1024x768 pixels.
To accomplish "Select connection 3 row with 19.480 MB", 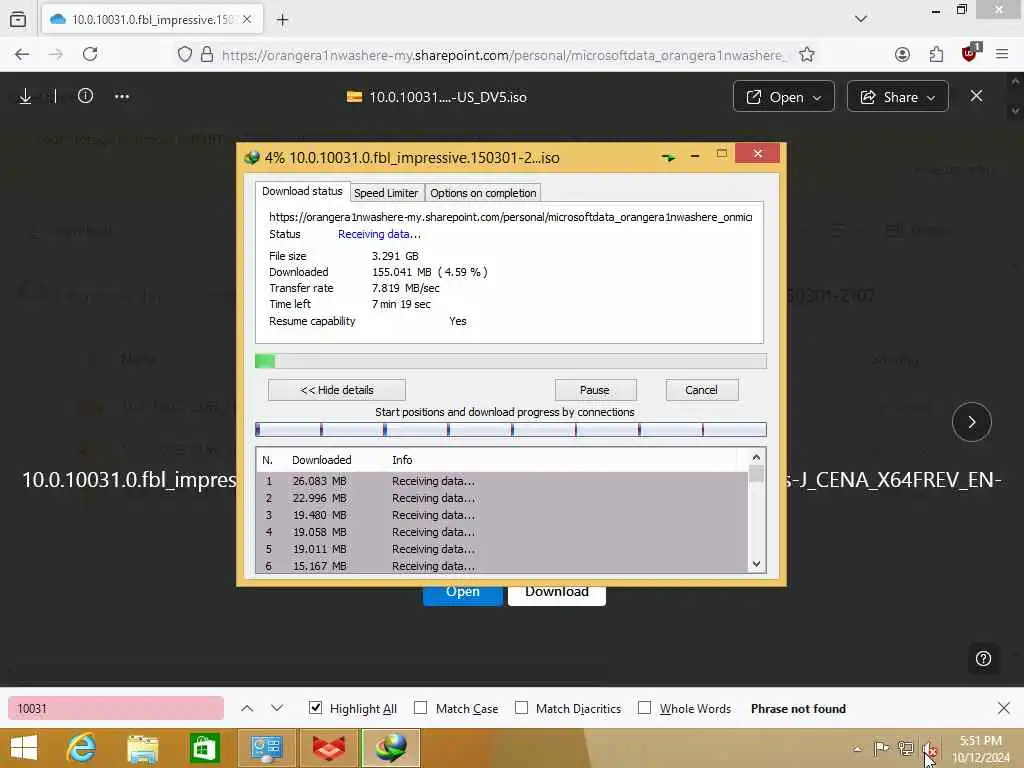I will click(502, 515).
